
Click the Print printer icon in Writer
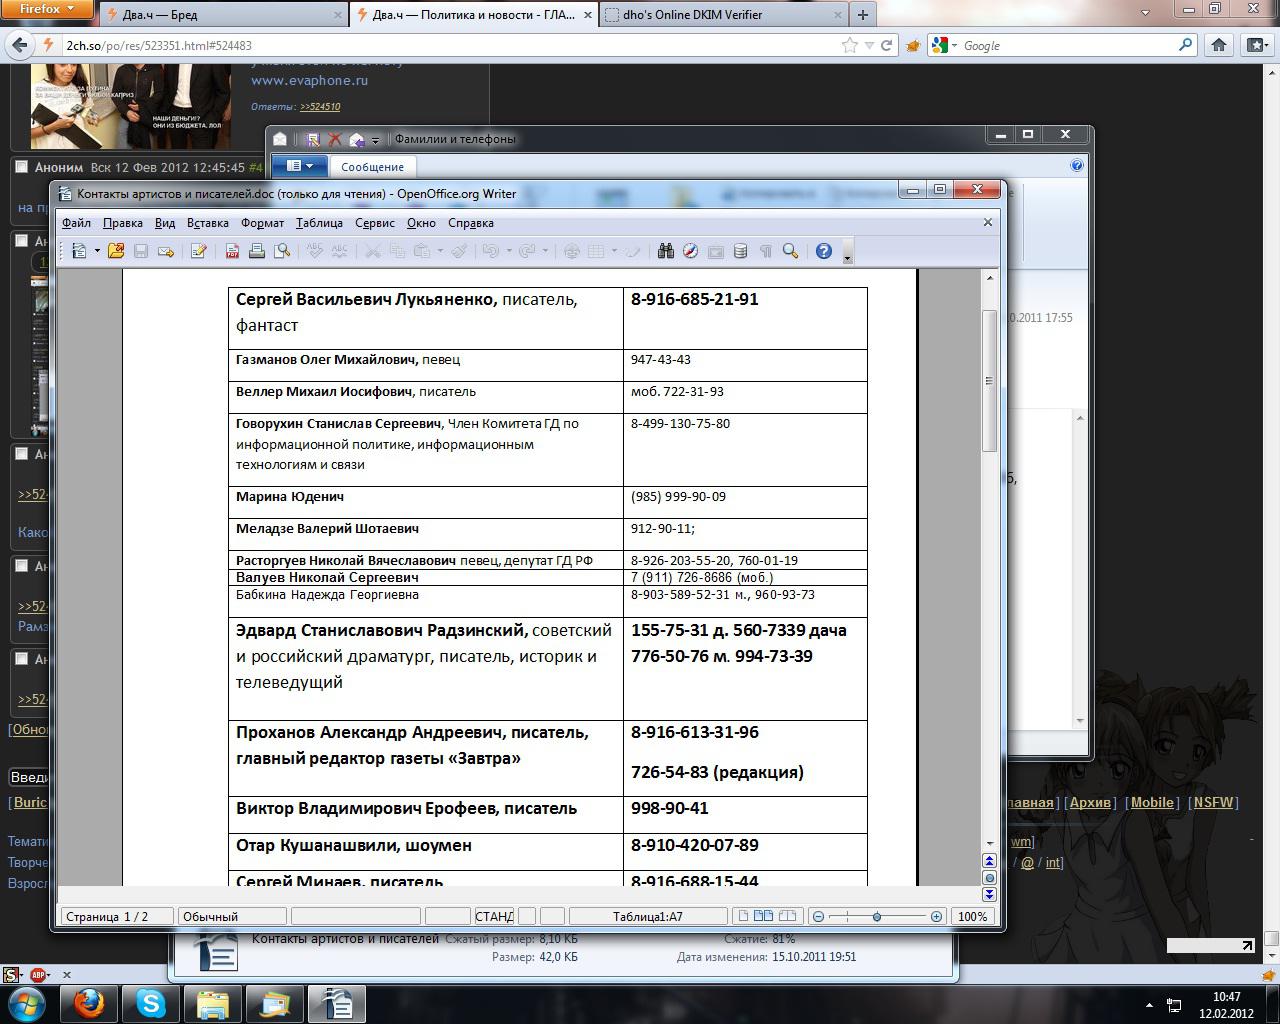pos(257,251)
